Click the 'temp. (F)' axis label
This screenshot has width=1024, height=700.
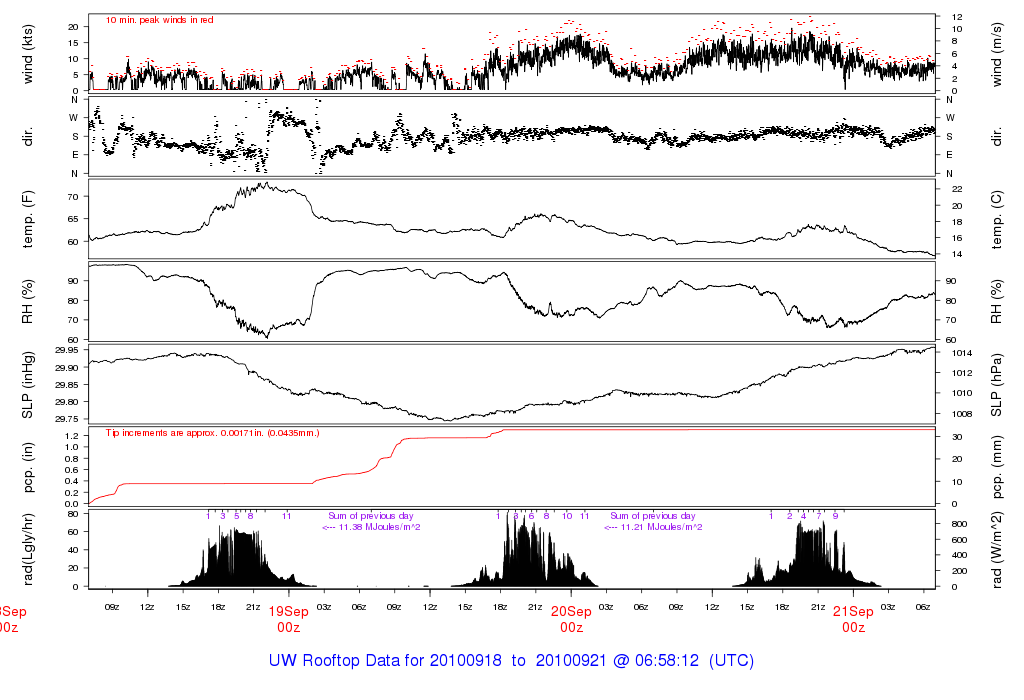(27, 219)
